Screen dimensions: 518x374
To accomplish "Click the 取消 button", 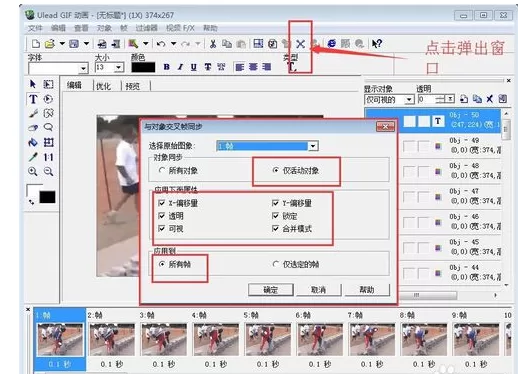I will [x=319, y=290].
